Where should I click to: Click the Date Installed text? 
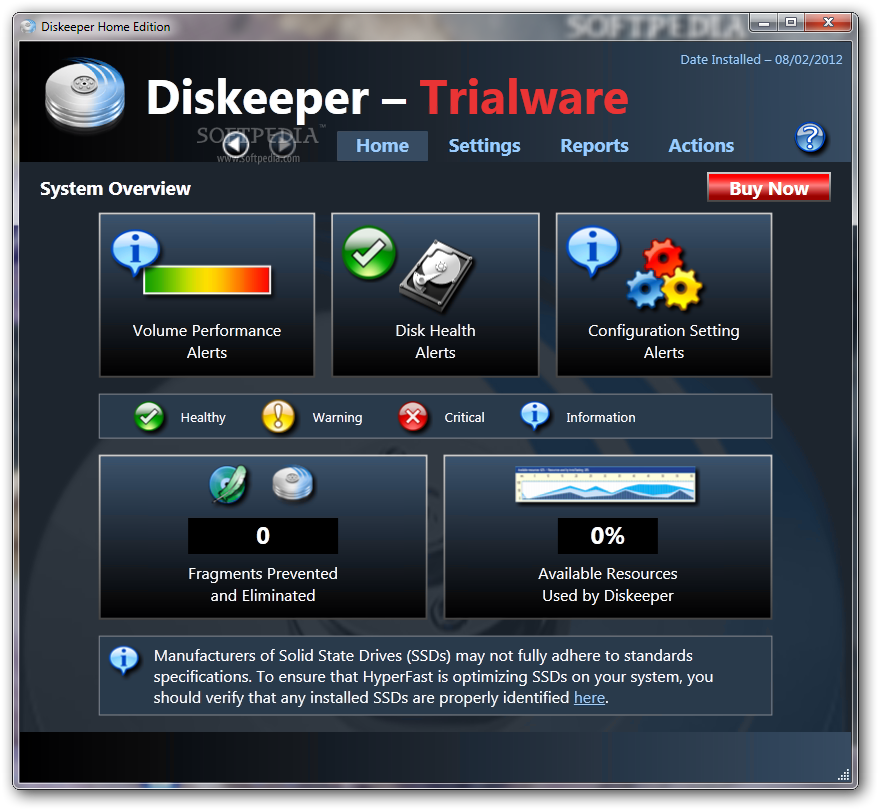tap(761, 59)
